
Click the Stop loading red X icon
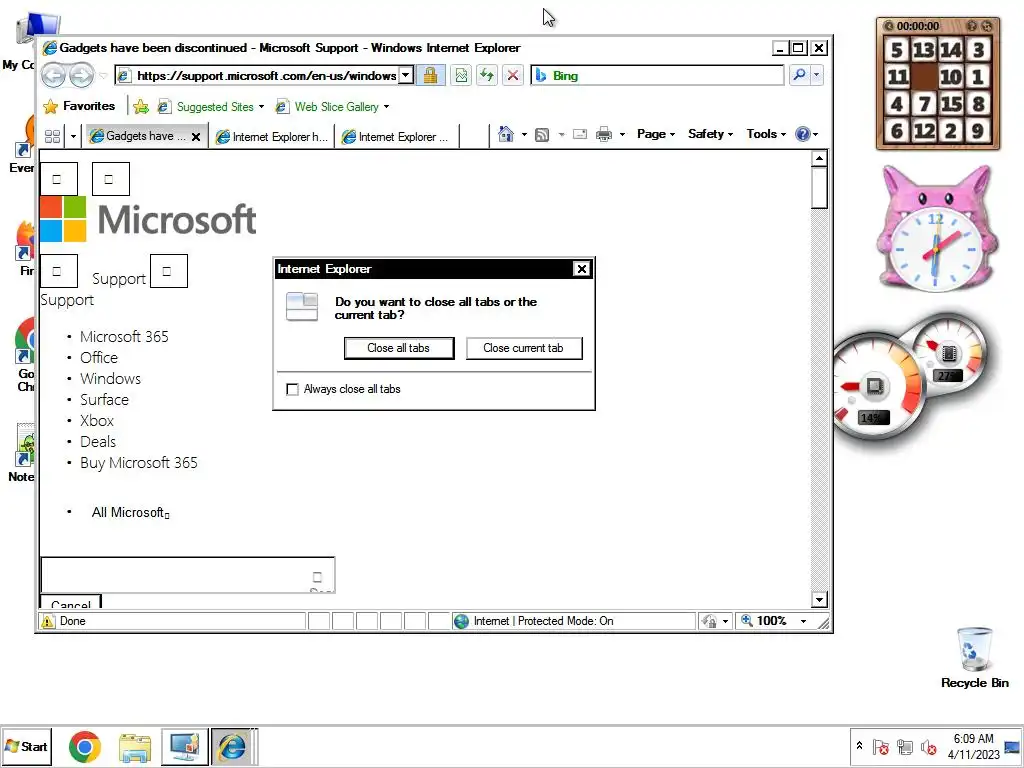(513, 75)
